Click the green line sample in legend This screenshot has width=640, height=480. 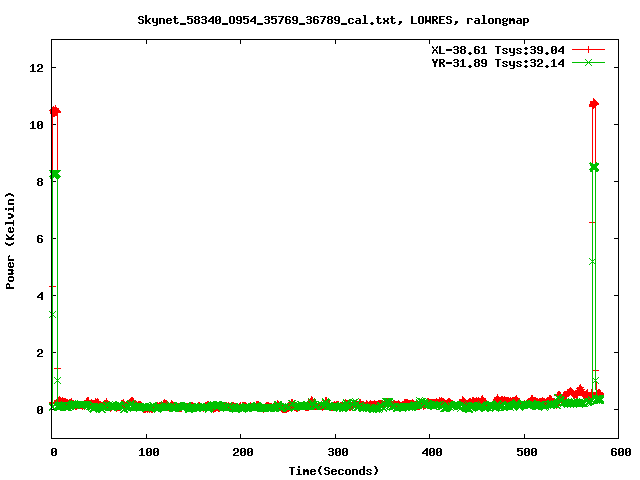[x=588, y=62]
